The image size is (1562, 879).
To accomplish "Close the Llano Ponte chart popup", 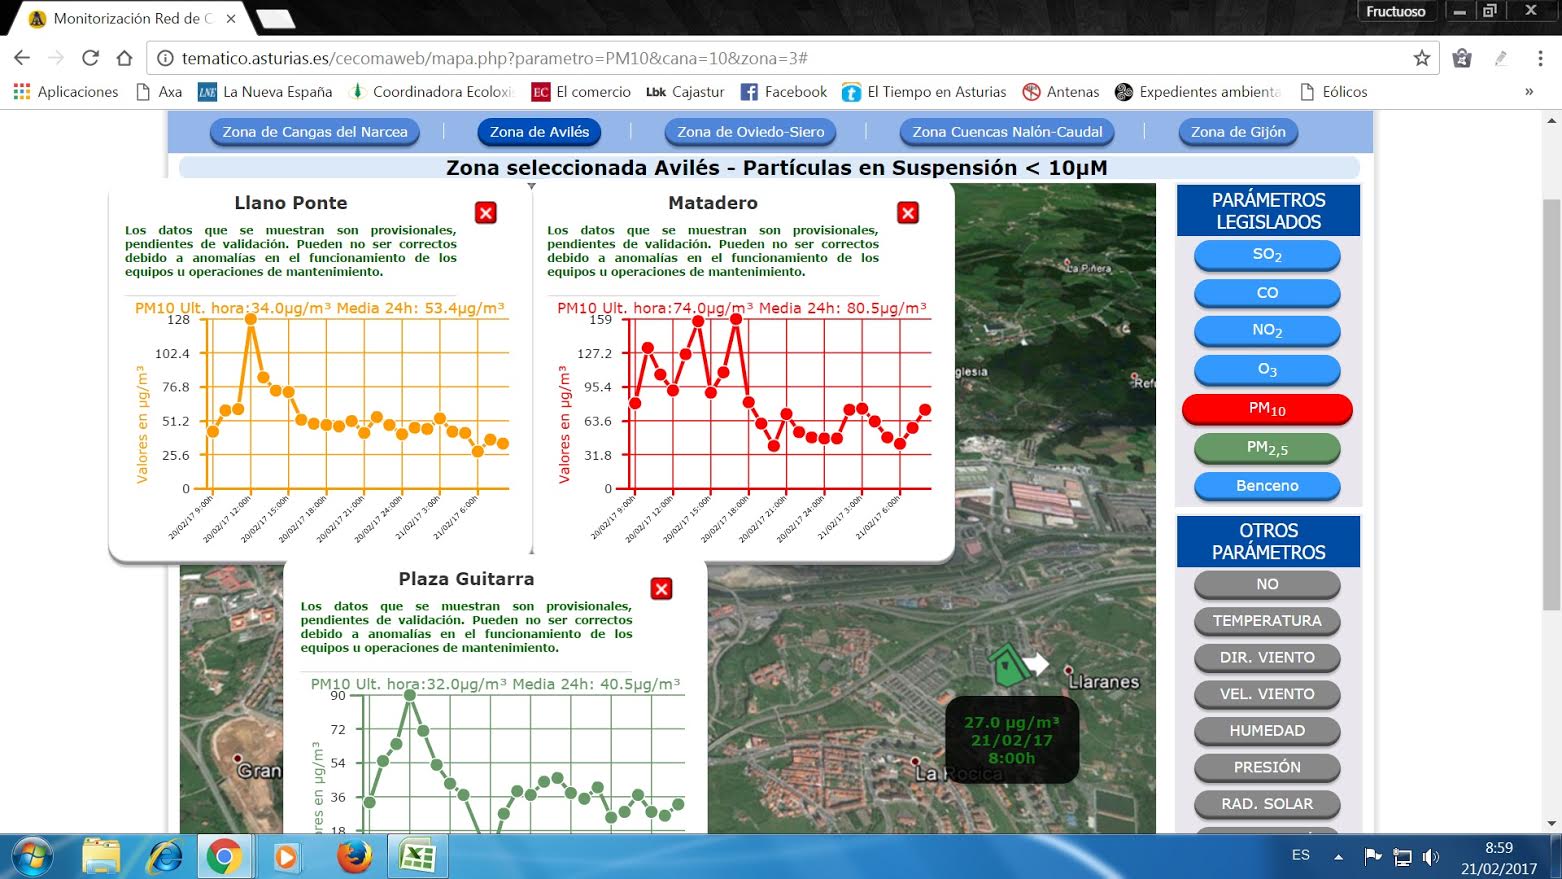I will (485, 213).
